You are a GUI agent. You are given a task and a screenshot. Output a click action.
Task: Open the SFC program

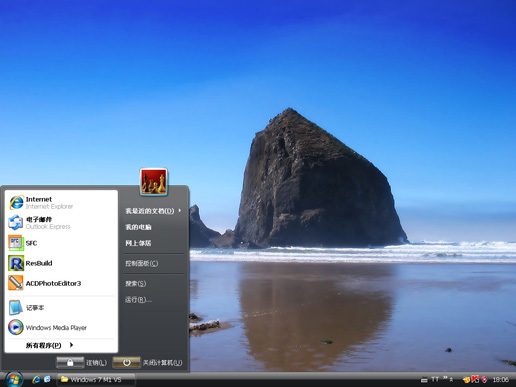point(61,243)
